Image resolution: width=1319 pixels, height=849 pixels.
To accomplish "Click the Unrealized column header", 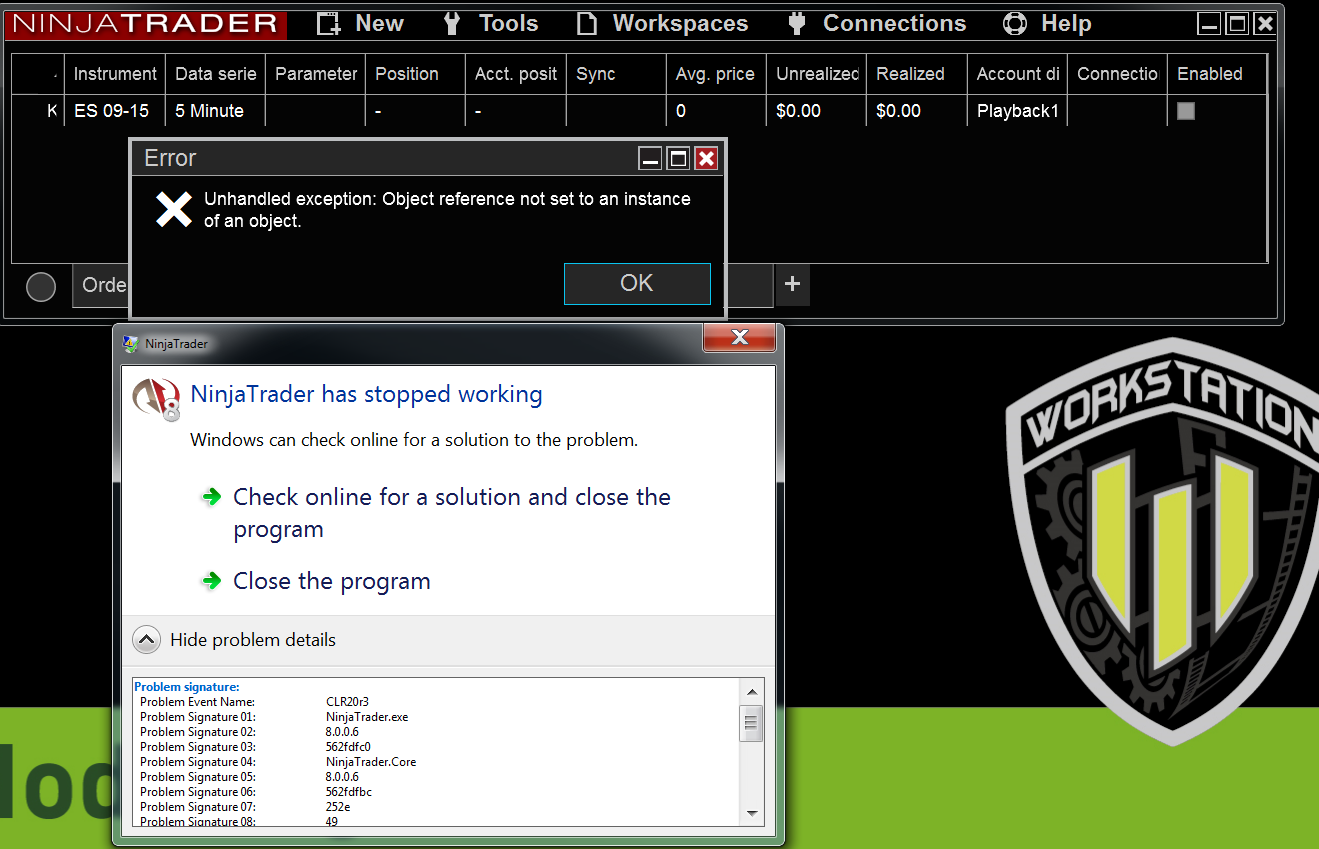I will coord(817,74).
